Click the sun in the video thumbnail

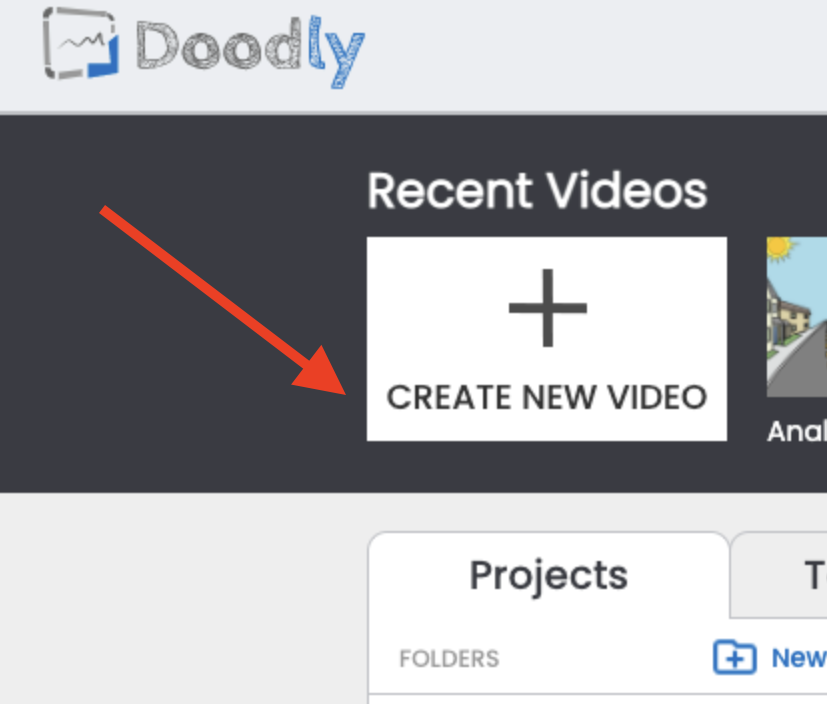click(x=780, y=248)
